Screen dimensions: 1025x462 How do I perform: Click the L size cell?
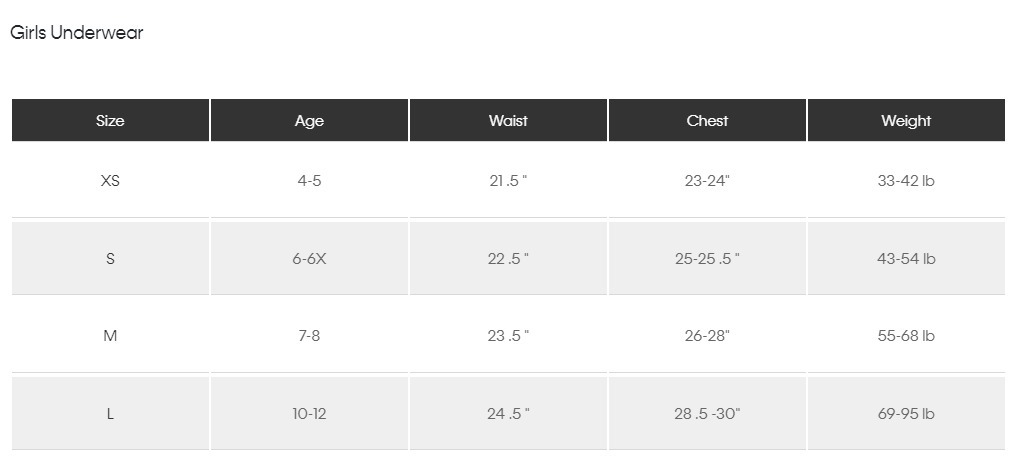click(x=110, y=414)
